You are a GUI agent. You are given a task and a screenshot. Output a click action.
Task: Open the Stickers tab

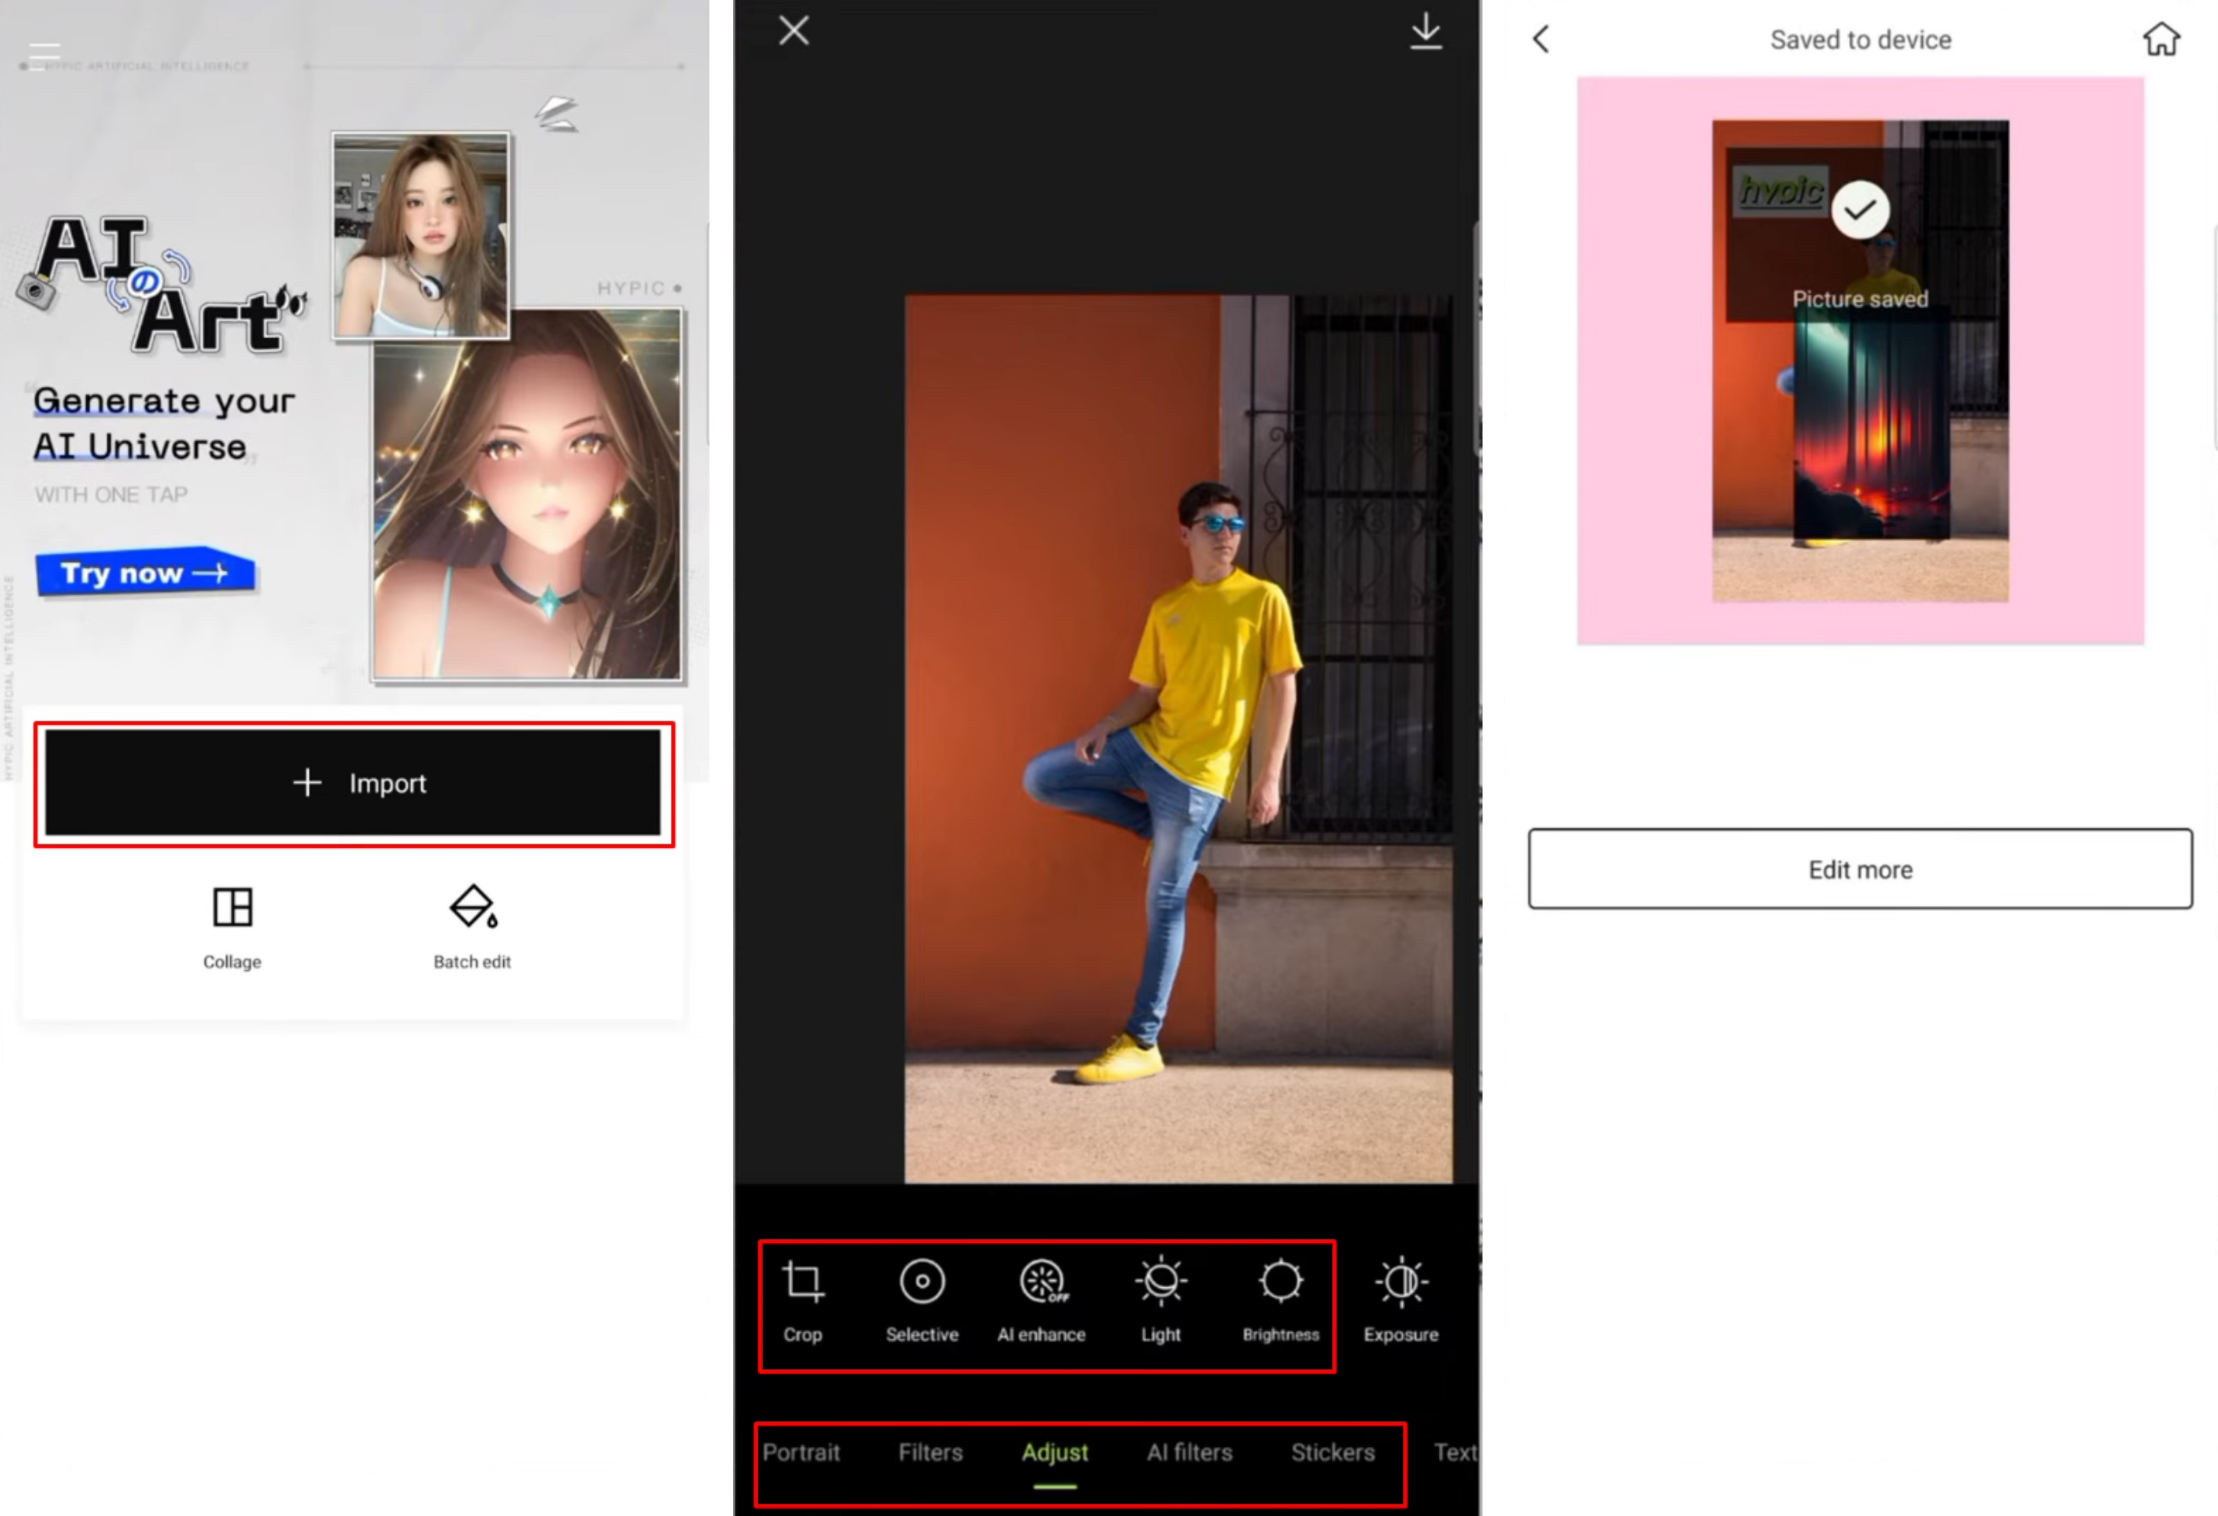(x=1333, y=1452)
